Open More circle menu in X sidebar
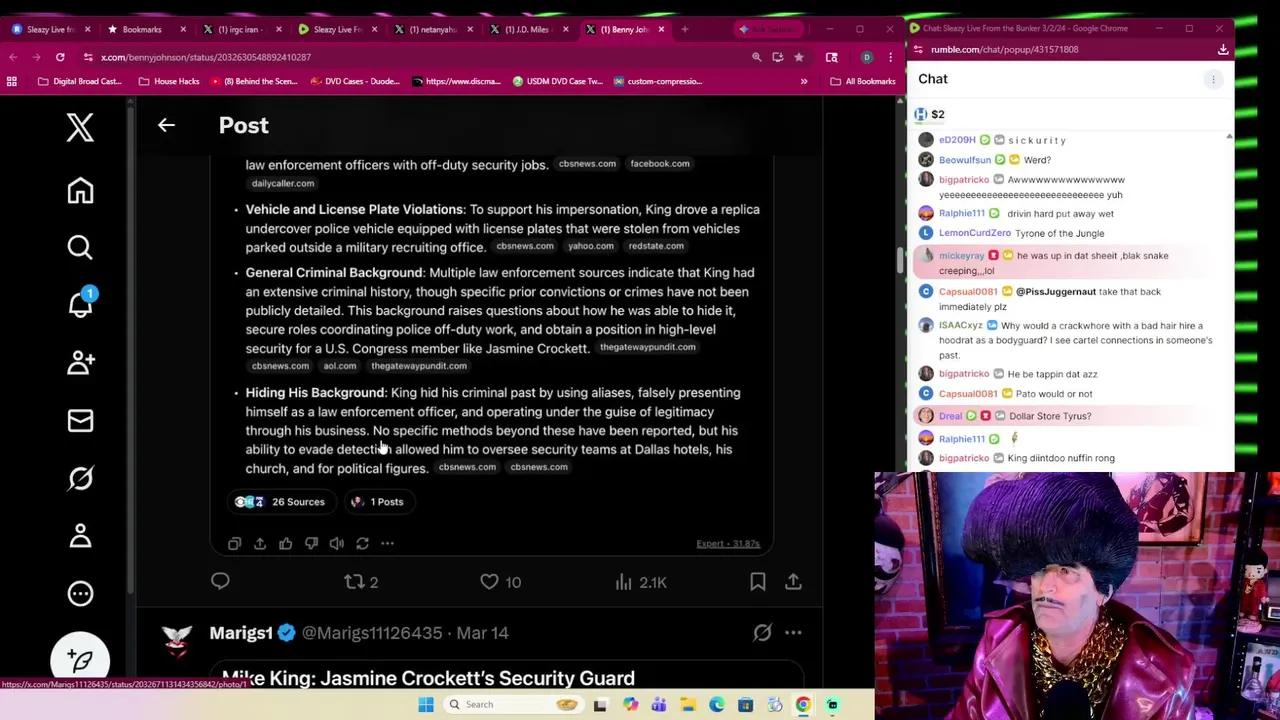Viewport: 1280px width, 720px height. (x=80, y=593)
